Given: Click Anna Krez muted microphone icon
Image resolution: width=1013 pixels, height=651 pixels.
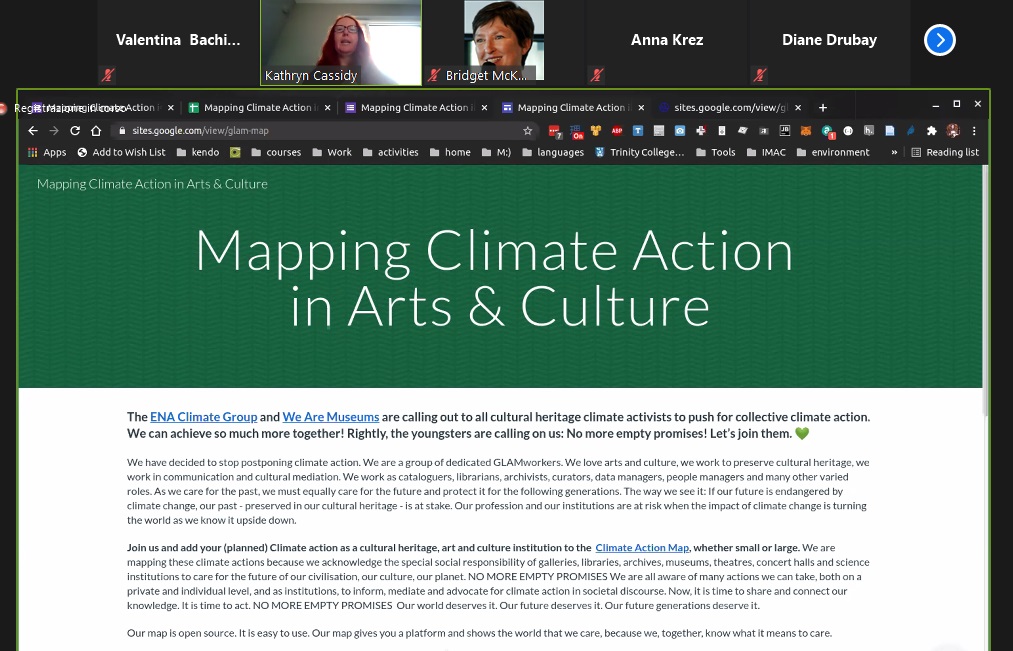Looking at the screenshot, I should pos(598,76).
